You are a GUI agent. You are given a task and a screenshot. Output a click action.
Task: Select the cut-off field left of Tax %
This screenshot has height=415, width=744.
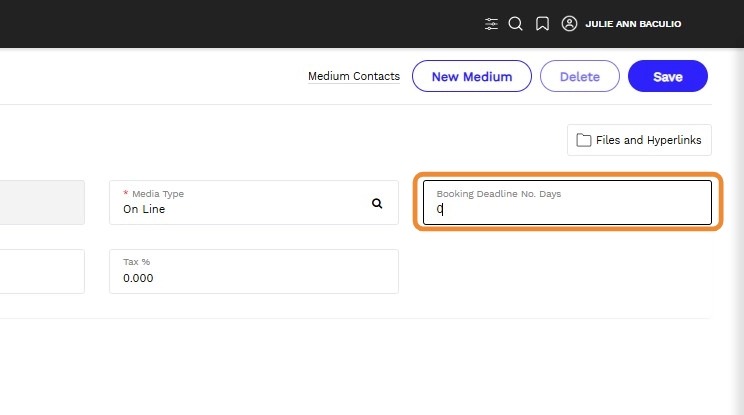[42, 271]
